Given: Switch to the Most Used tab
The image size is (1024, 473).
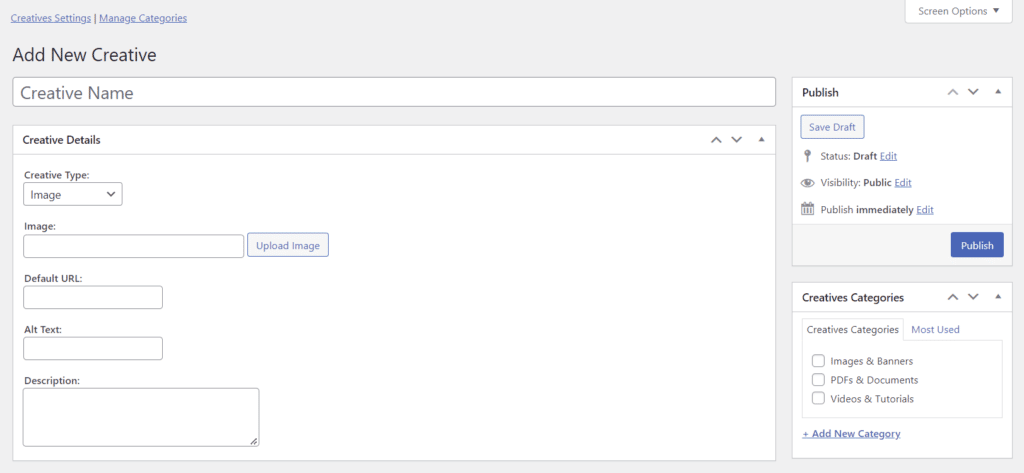Looking at the screenshot, I should point(935,329).
